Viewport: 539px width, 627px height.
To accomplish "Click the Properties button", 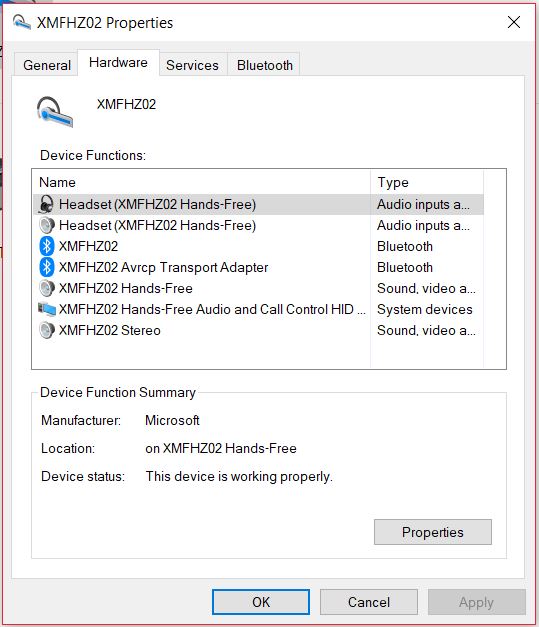I will tap(433, 532).
